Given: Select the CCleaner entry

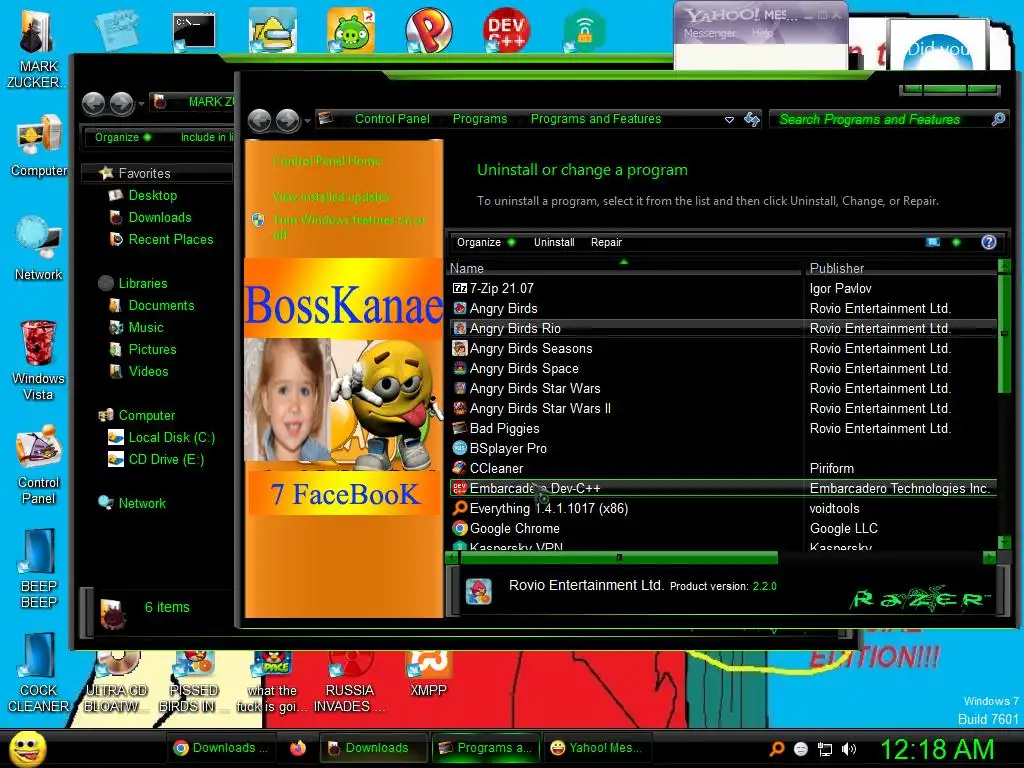Looking at the screenshot, I should click(x=723, y=468).
